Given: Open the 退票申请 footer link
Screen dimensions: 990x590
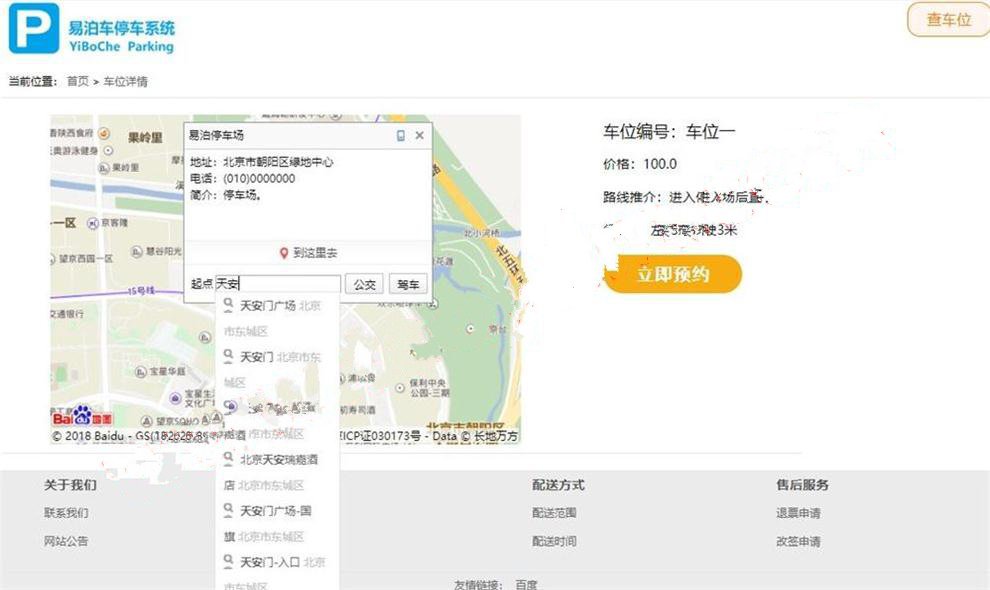Looking at the screenshot, I should tap(797, 513).
